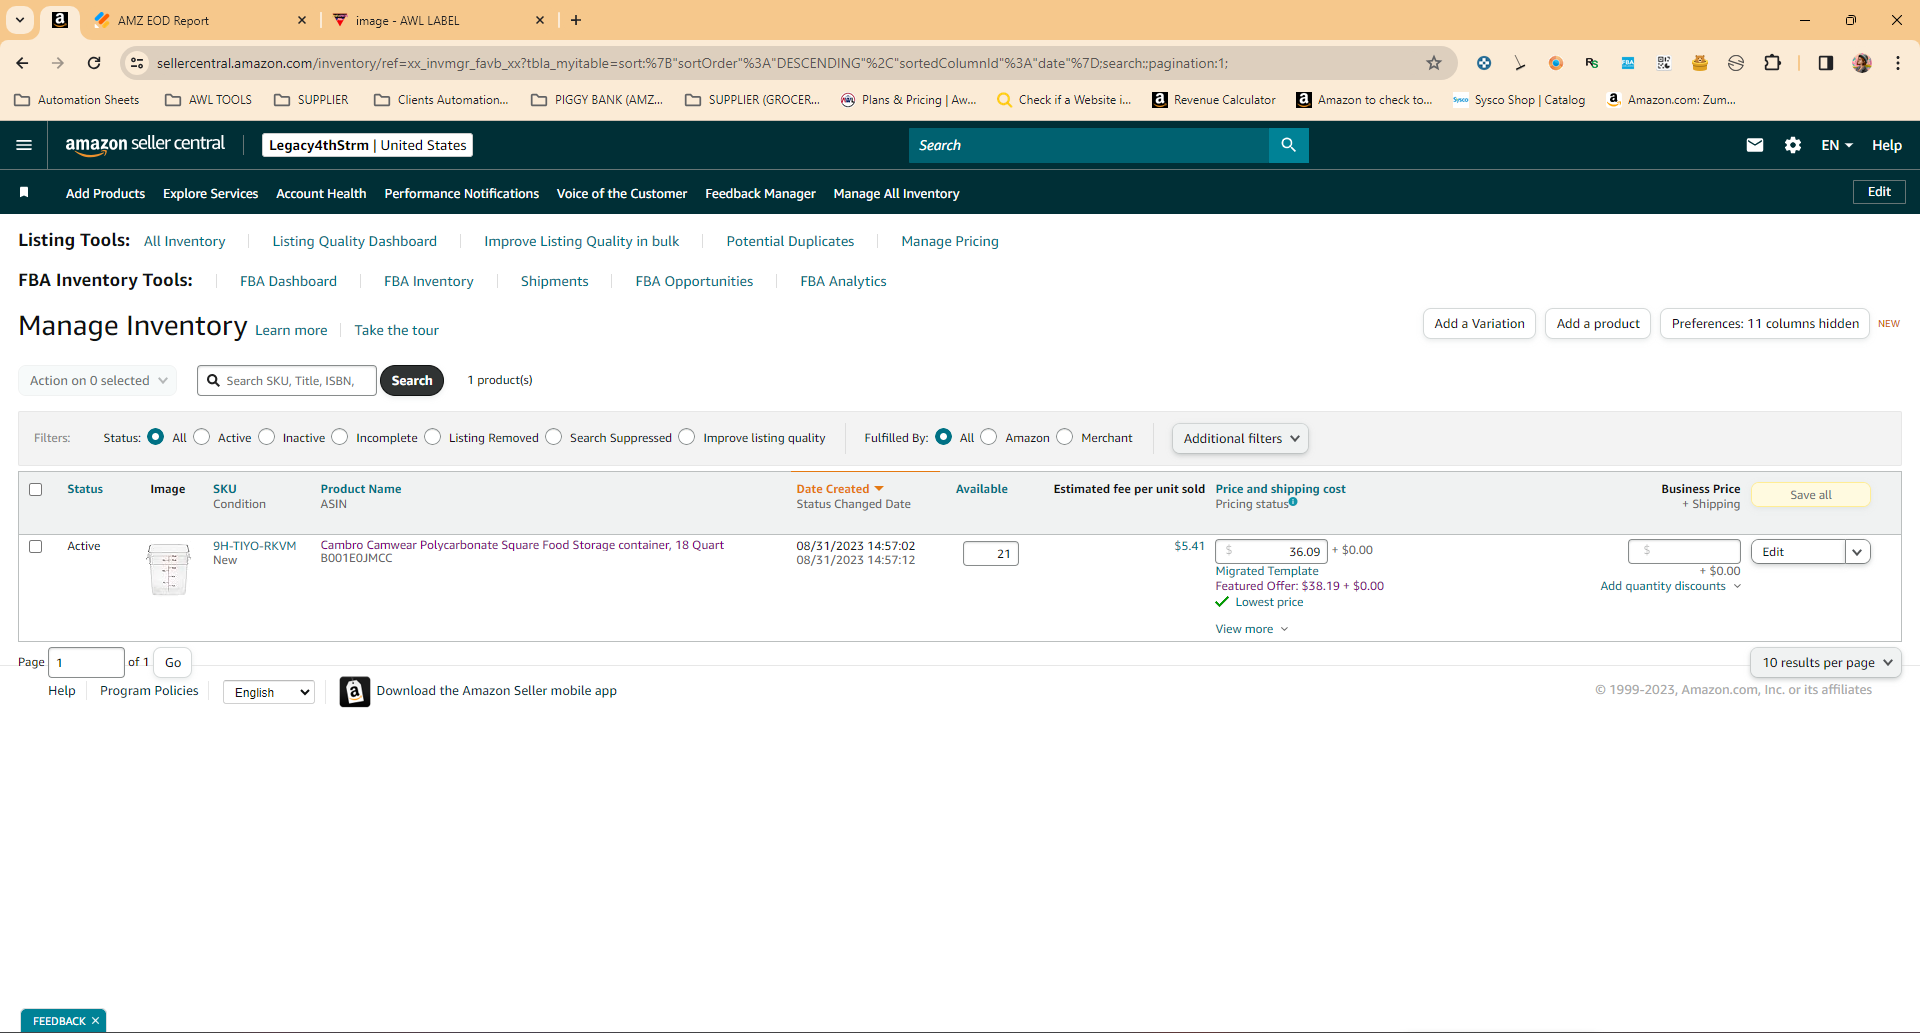Open the Action on 0 selected dropdown

pyautogui.click(x=98, y=381)
